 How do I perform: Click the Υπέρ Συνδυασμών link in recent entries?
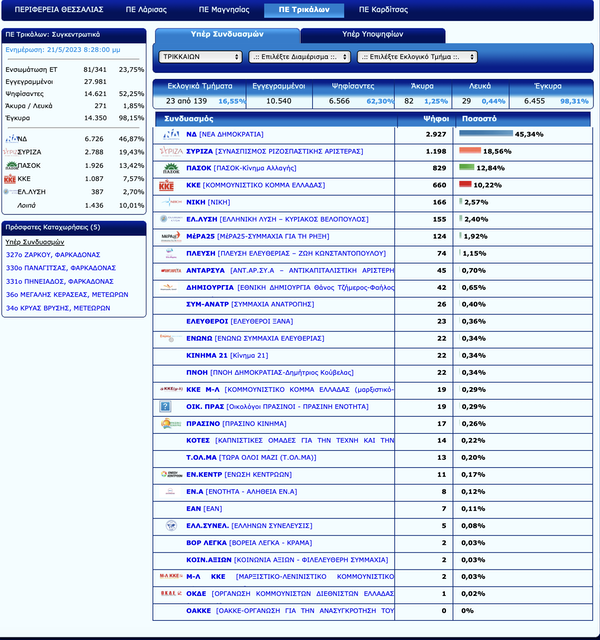35,242
